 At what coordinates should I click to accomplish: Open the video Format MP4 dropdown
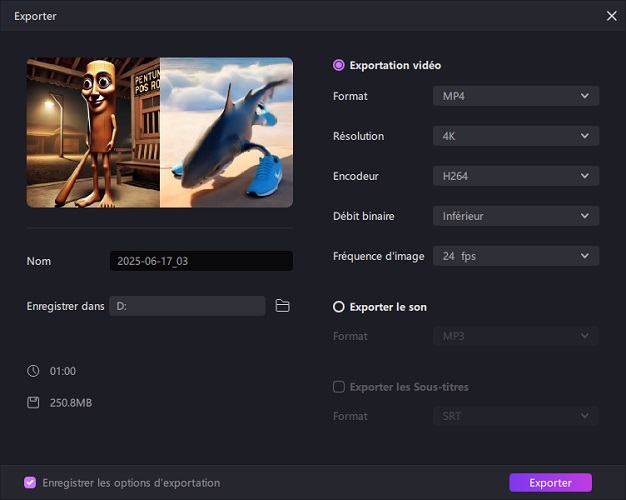515,96
